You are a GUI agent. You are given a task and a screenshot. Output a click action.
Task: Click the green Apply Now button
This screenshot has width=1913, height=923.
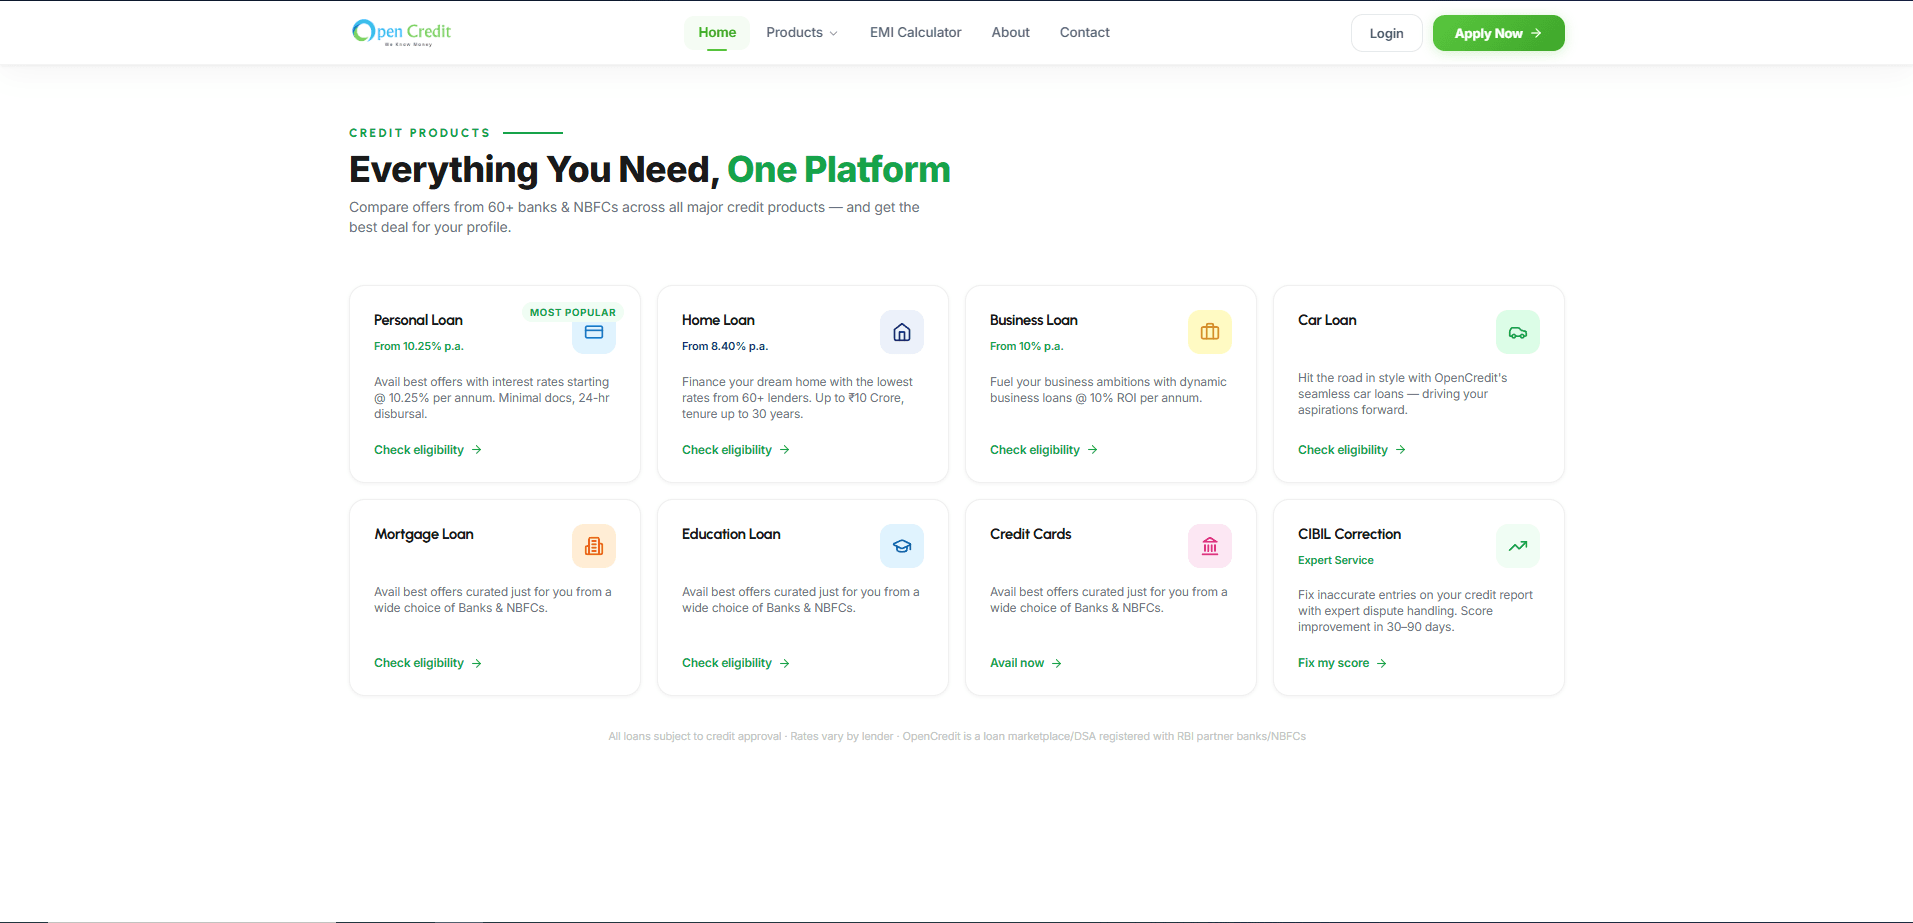pyautogui.click(x=1499, y=33)
